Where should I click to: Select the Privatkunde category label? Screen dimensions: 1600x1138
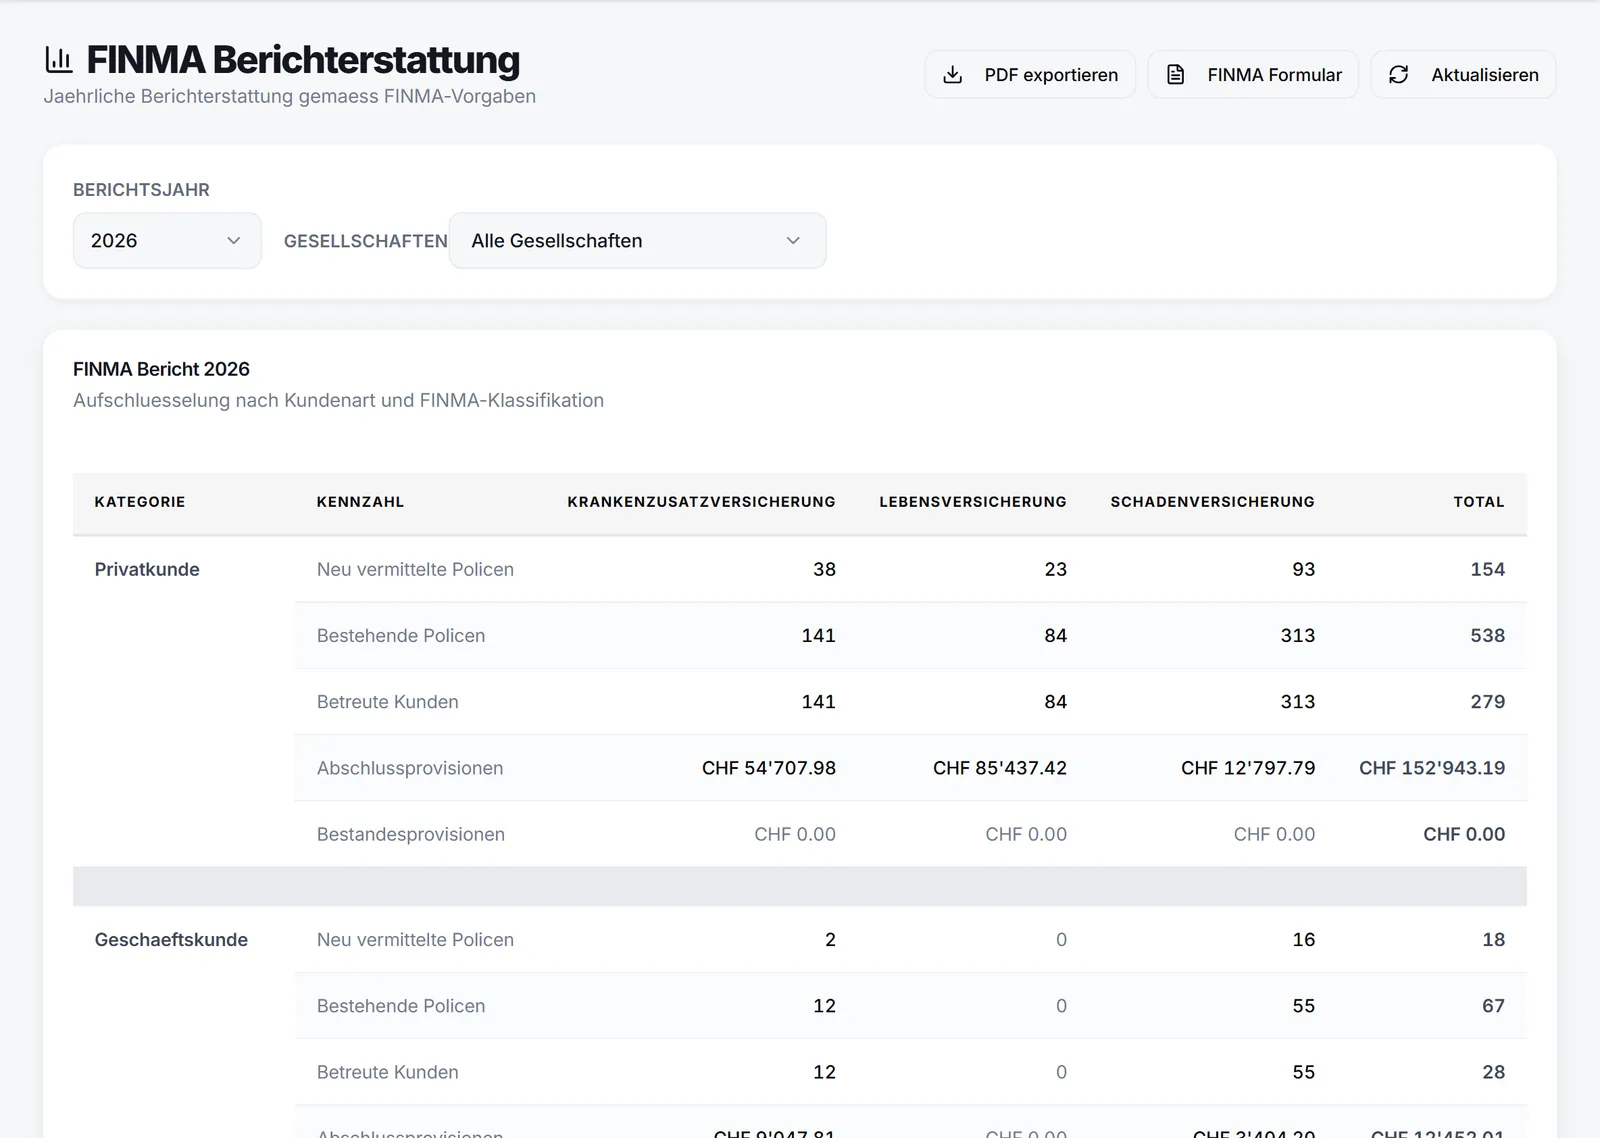[x=147, y=570]
